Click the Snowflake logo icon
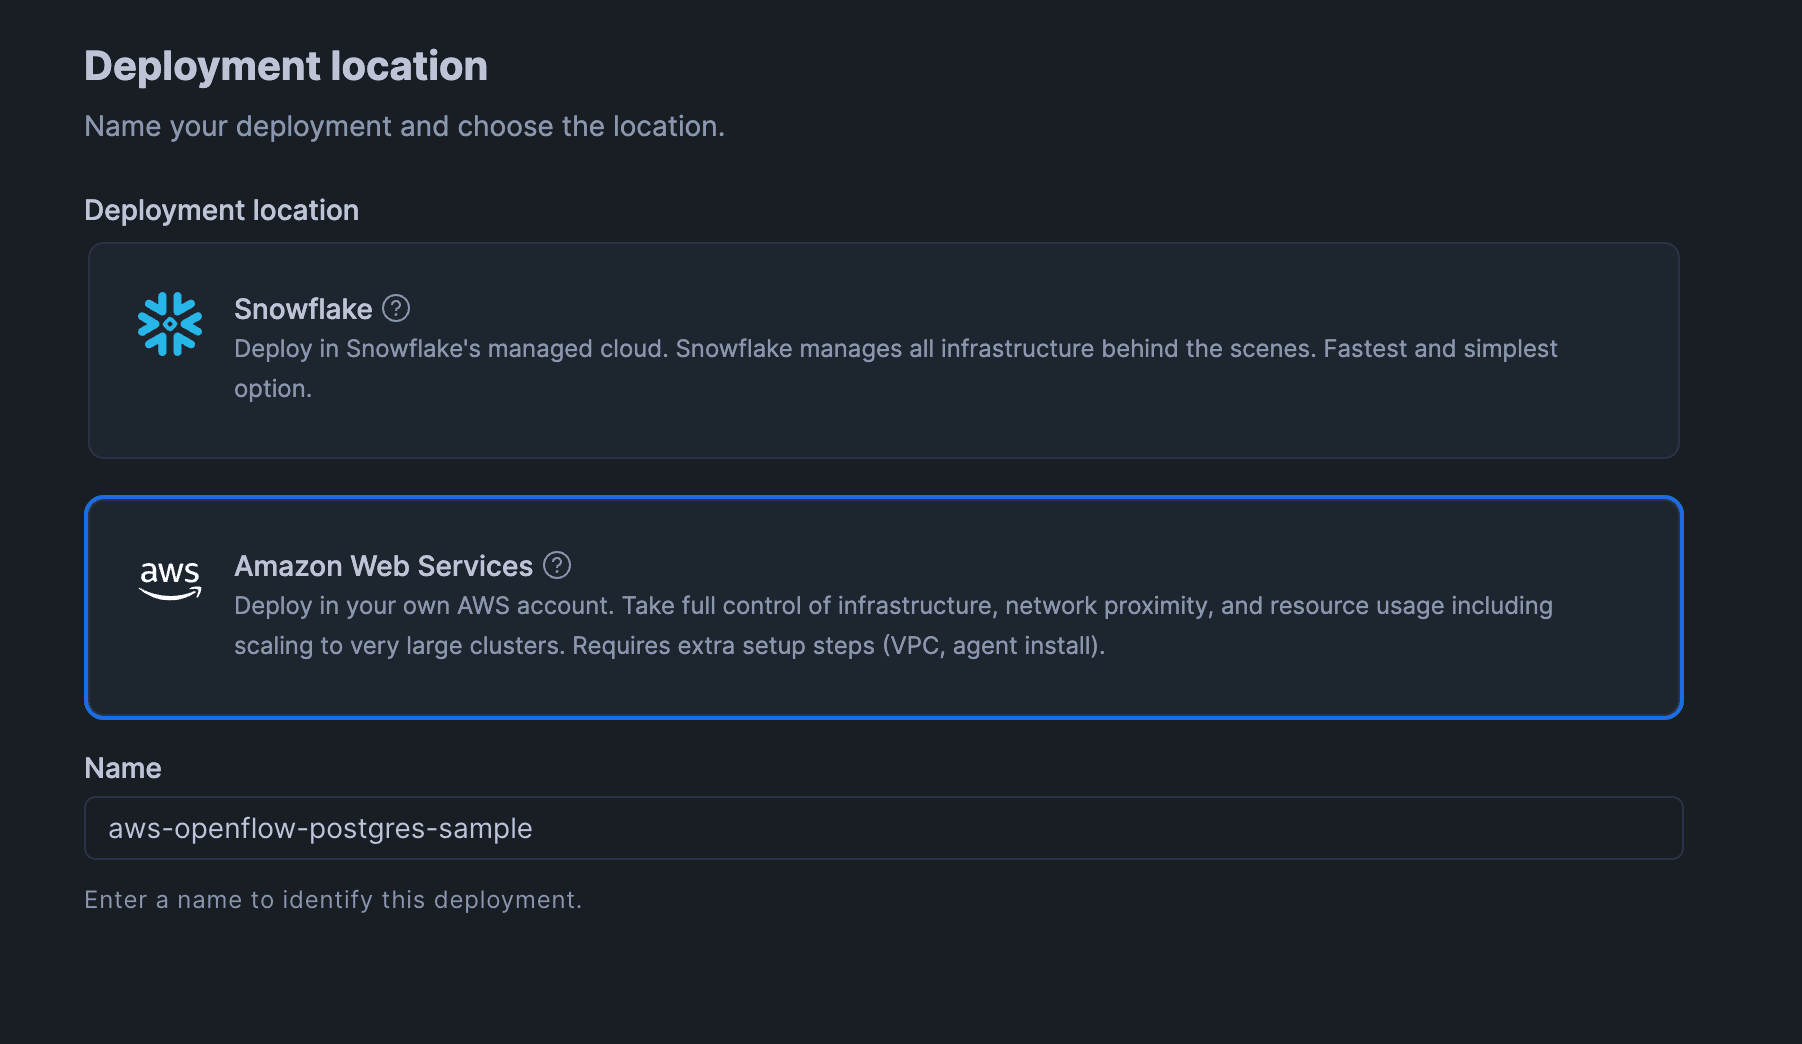The height and width of the screenshot is (1044, 1802). point(170,324)
